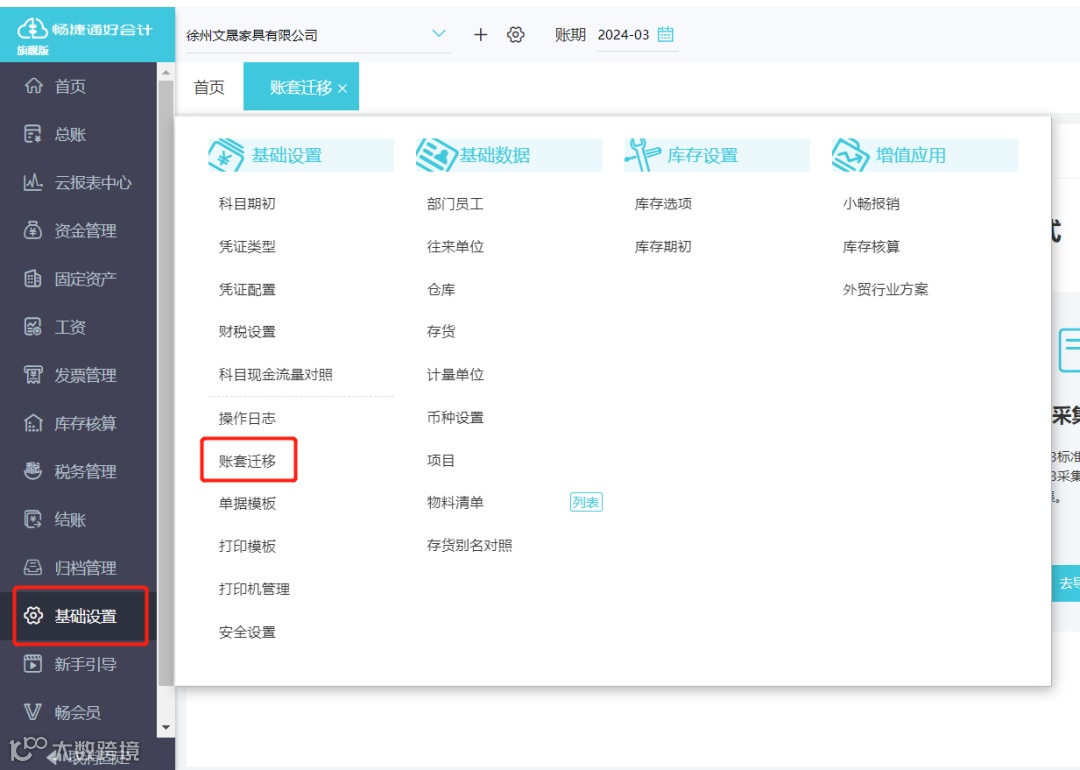Click the 增值应用 section header icon
The width and height of the screenshot is (1080, 770).
[x=850, y=154]
